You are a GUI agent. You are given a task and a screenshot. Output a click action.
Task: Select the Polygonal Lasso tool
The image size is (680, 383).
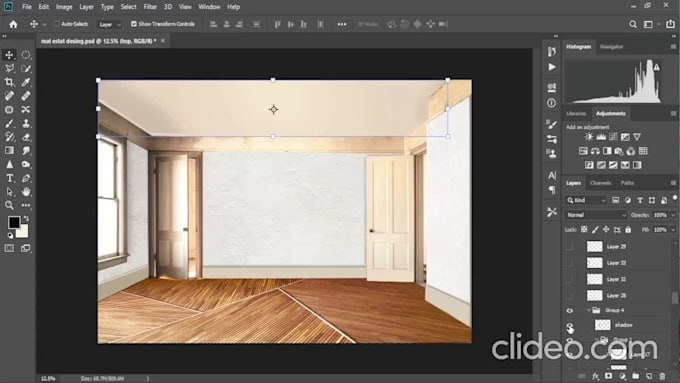9,69
